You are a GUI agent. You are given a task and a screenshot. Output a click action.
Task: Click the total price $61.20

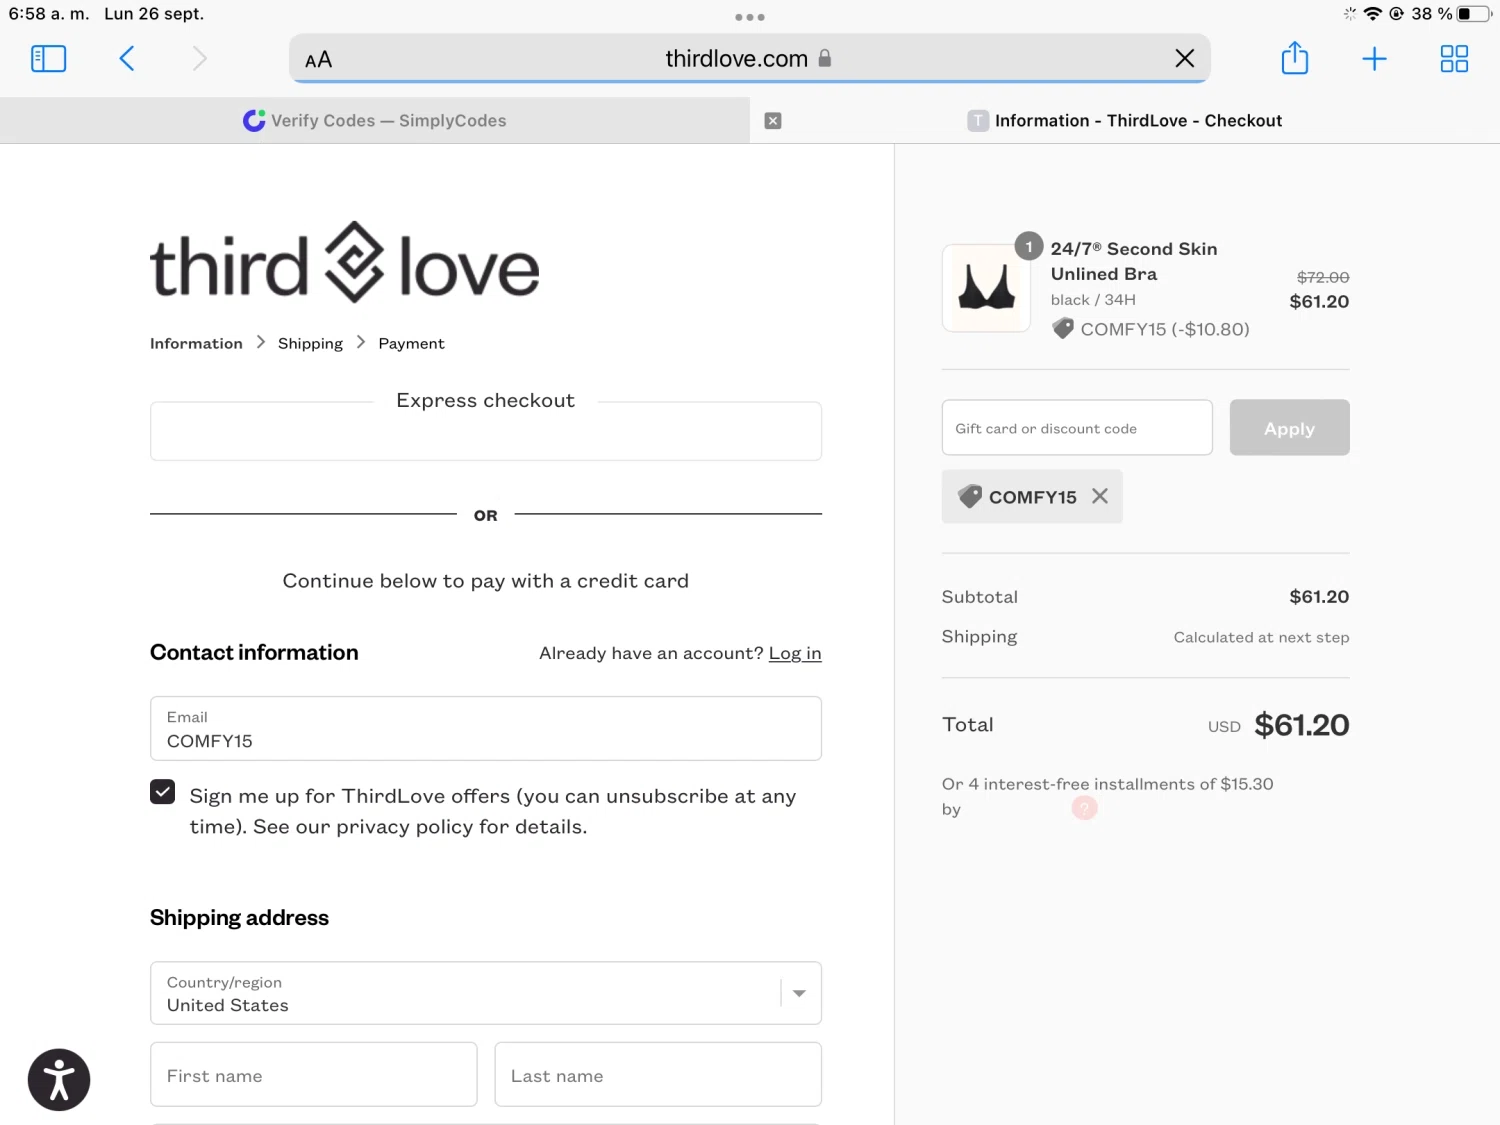tap(1301, 725)
